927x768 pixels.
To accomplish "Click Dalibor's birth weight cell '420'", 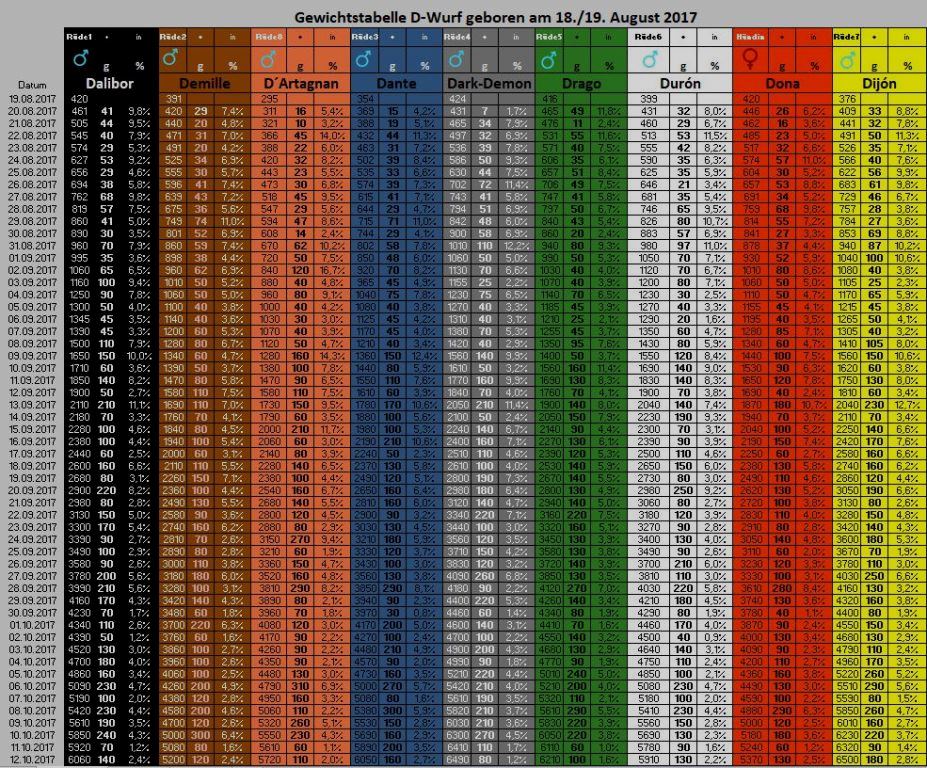I will click(x=79, y=99).
